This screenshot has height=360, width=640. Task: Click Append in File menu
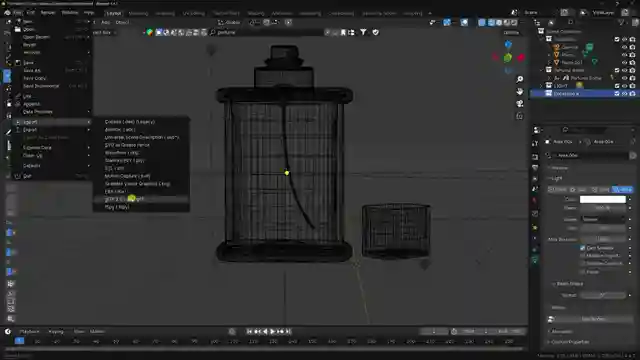pyautogui.click(x=52, y=104)
